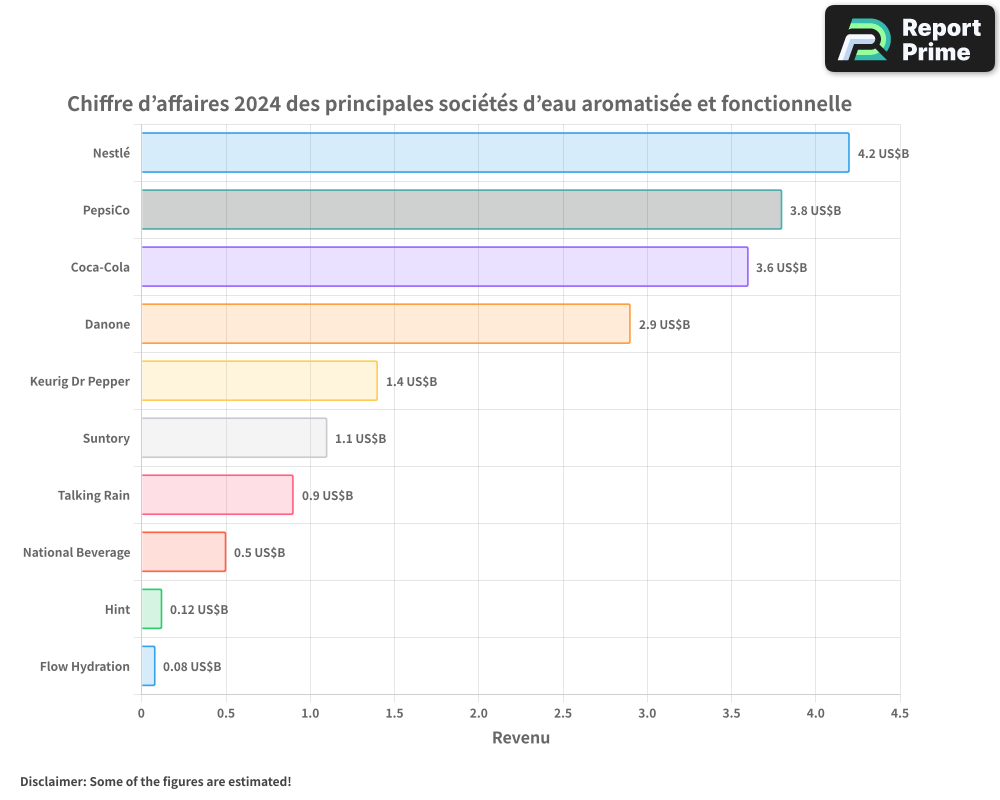Select the PepsiCo gray bar

click(x=461, y=210)
